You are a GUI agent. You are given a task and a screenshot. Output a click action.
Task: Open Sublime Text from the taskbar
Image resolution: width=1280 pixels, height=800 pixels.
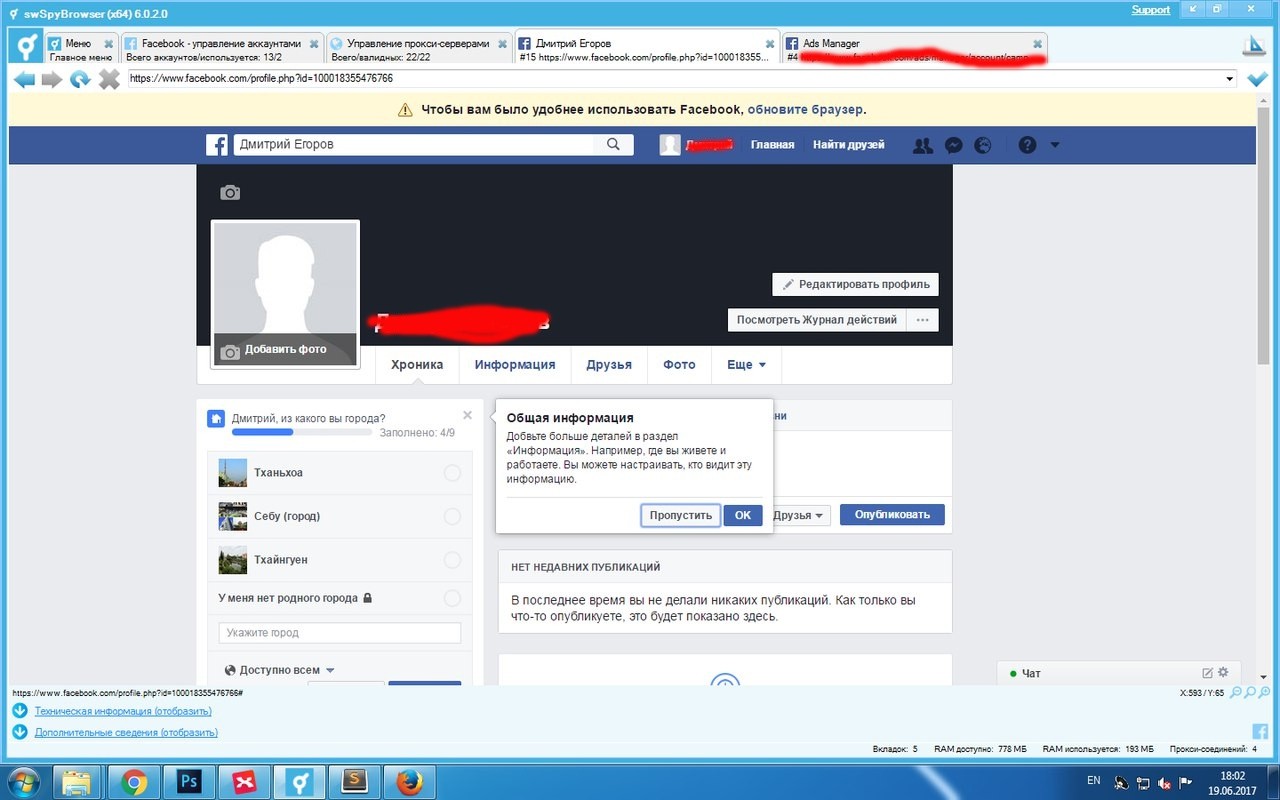(353, 782)
